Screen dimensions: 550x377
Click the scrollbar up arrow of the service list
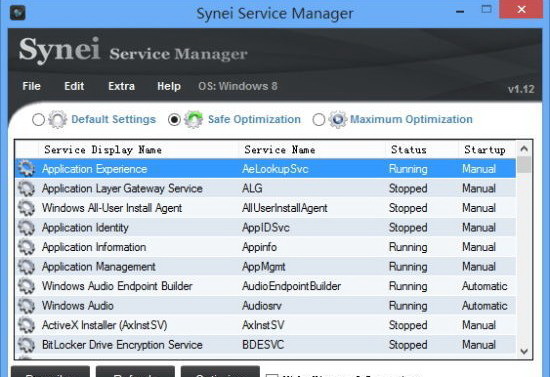[524, 149]
